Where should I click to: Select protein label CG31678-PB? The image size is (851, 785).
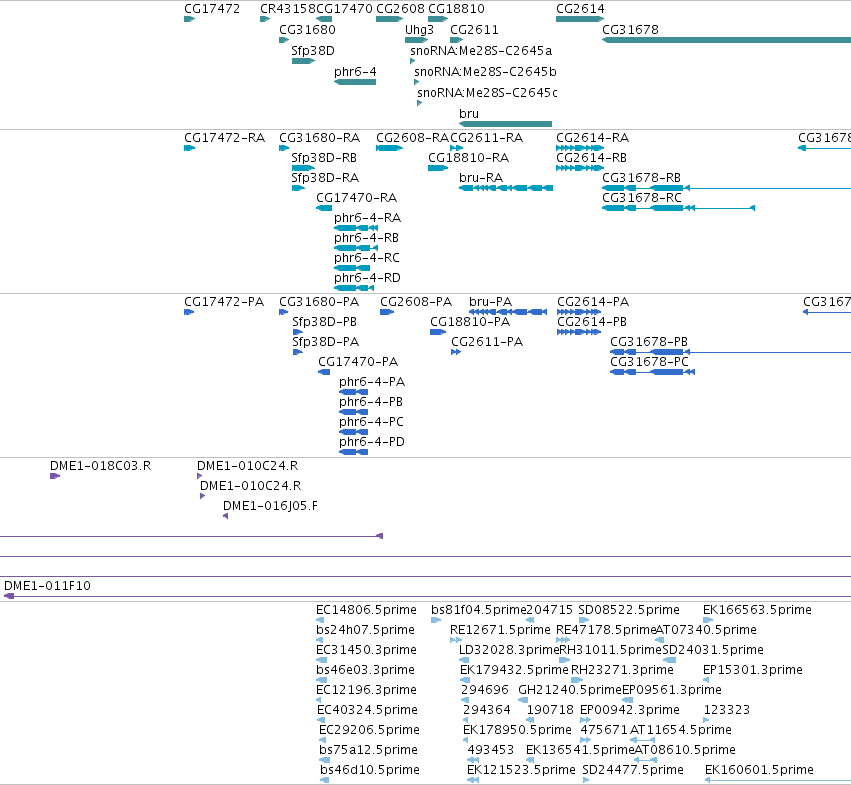pos(649,342)
